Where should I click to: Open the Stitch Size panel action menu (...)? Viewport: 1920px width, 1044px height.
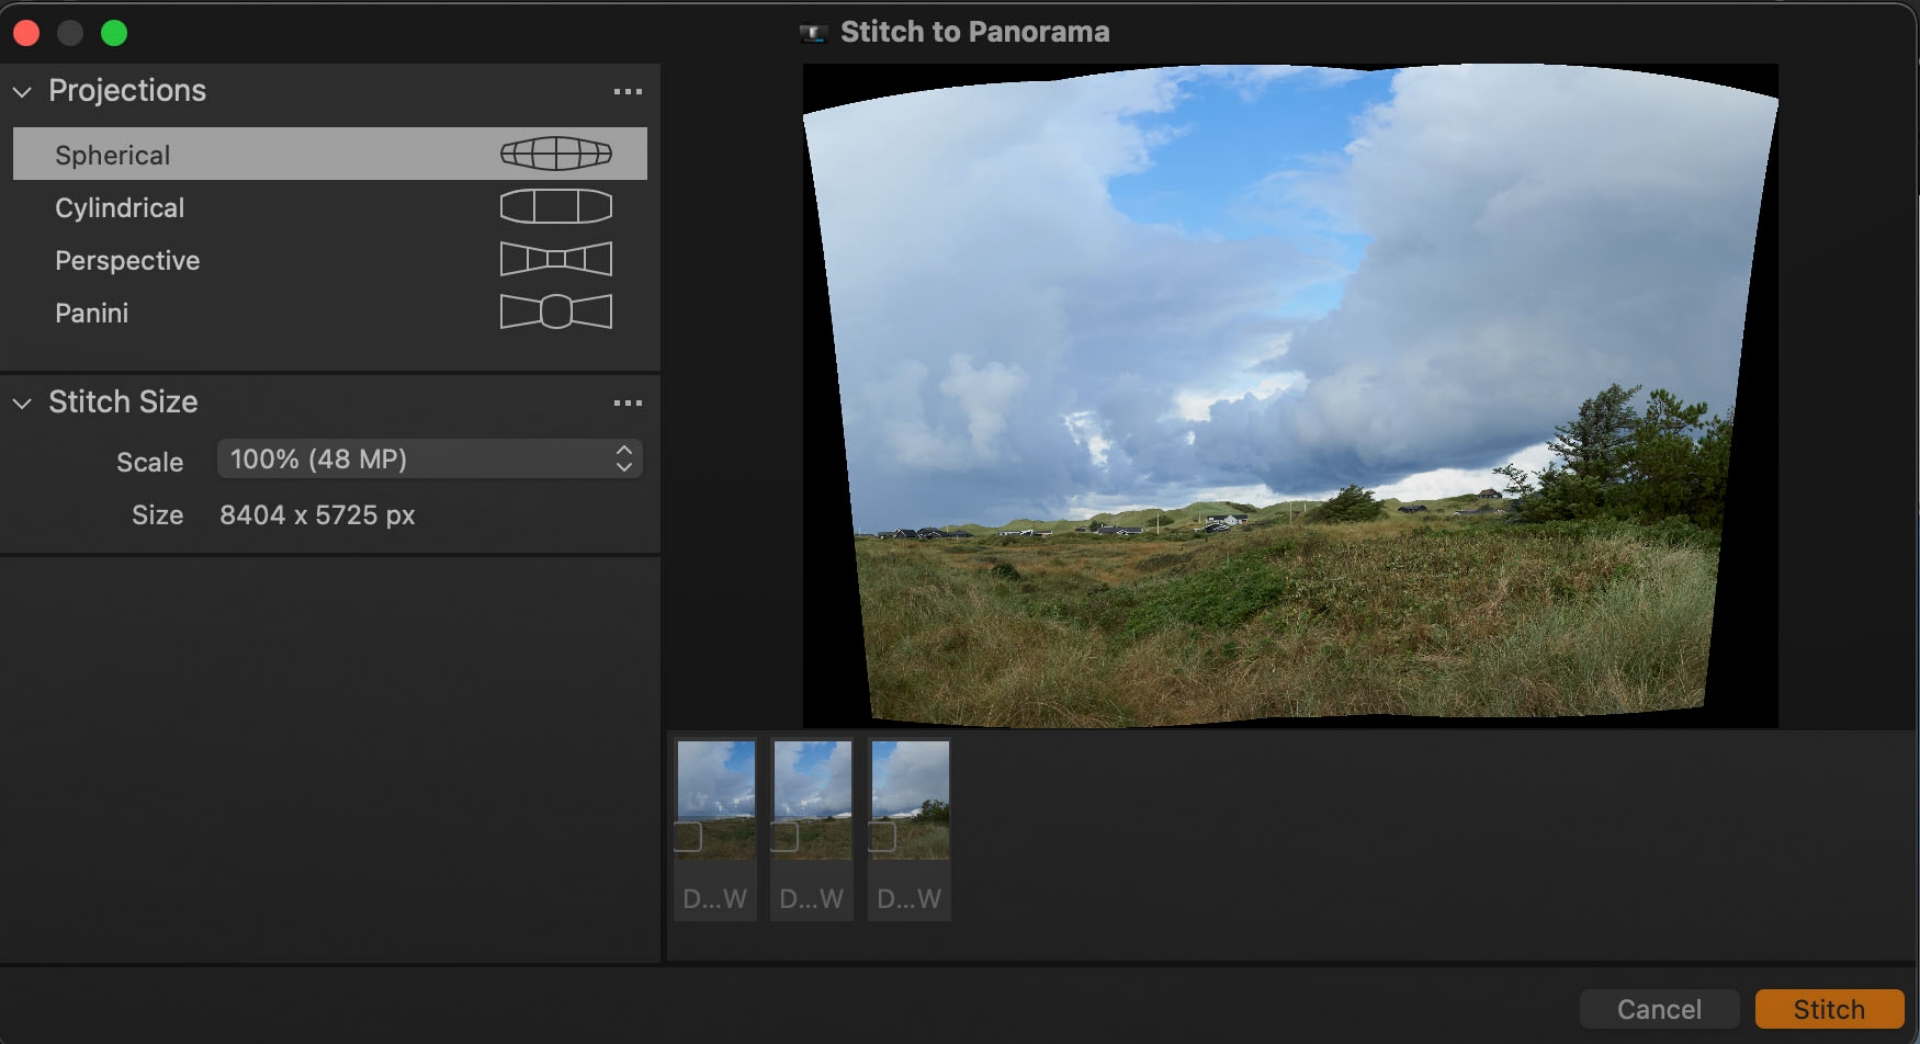[627, 402]
